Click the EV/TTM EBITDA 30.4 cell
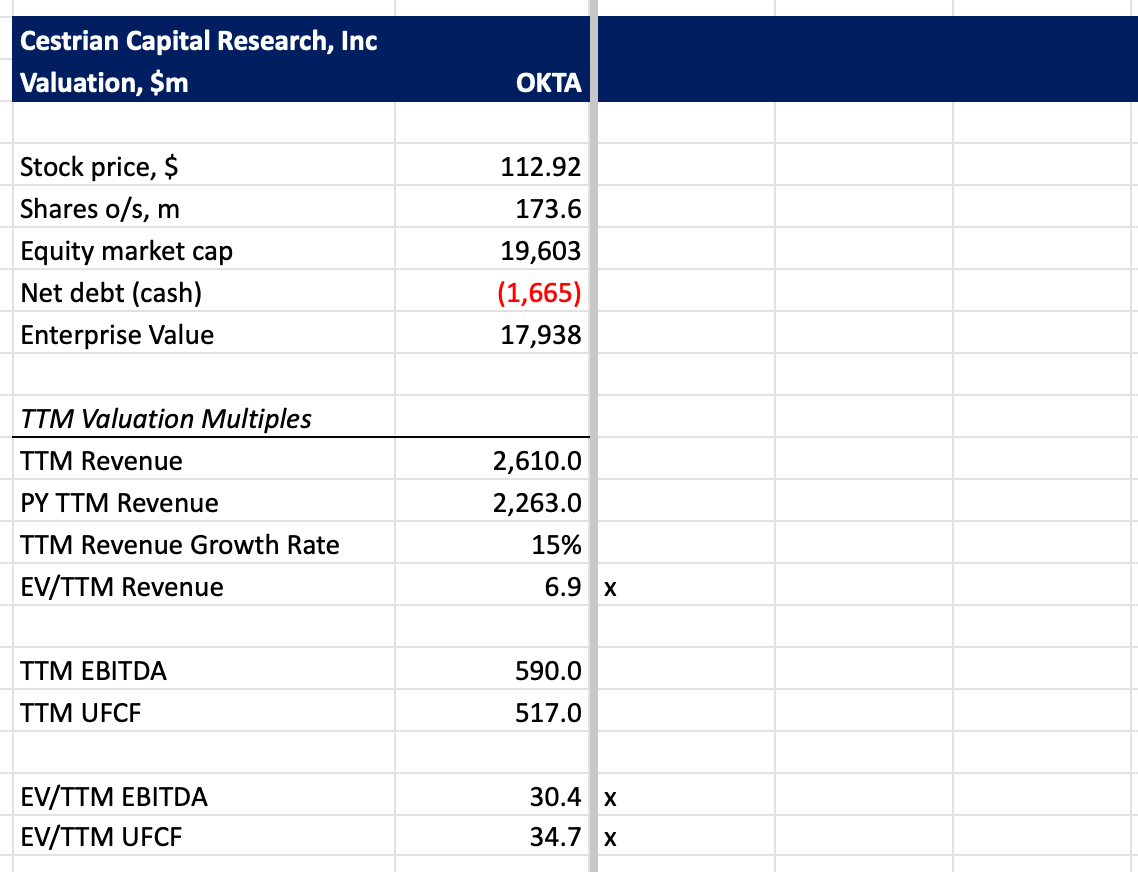The width and height of the screenshot is (1138, 872). pyautogui.click(x=492, y=796)
